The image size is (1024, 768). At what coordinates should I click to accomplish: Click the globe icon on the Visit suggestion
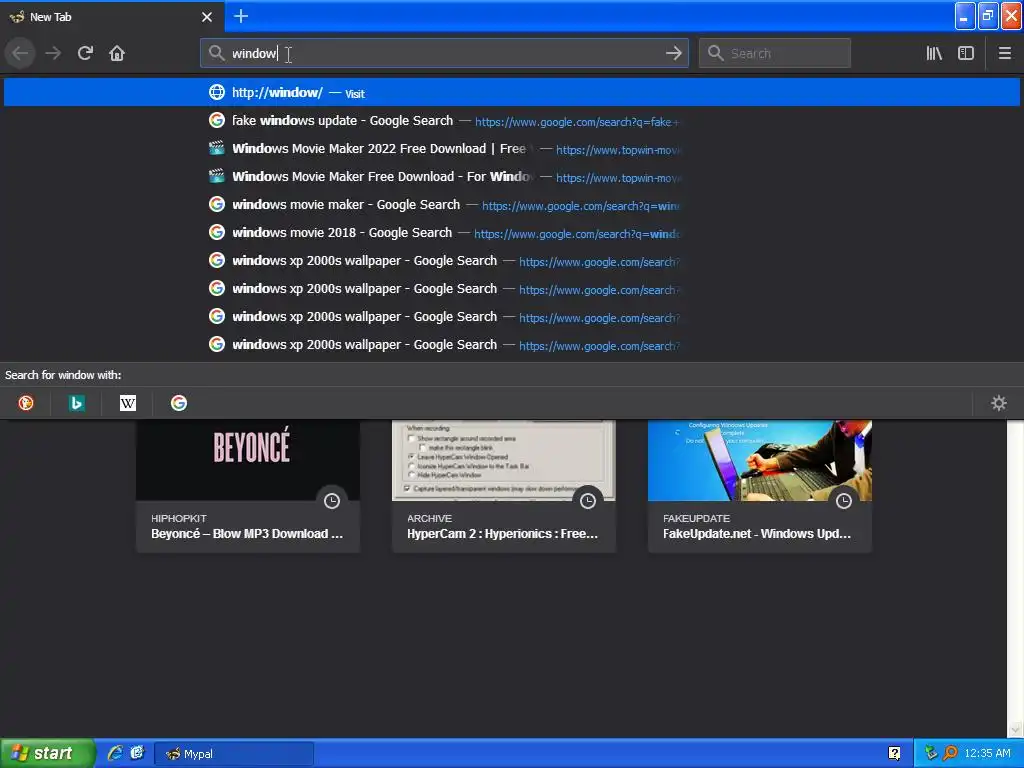217,92
